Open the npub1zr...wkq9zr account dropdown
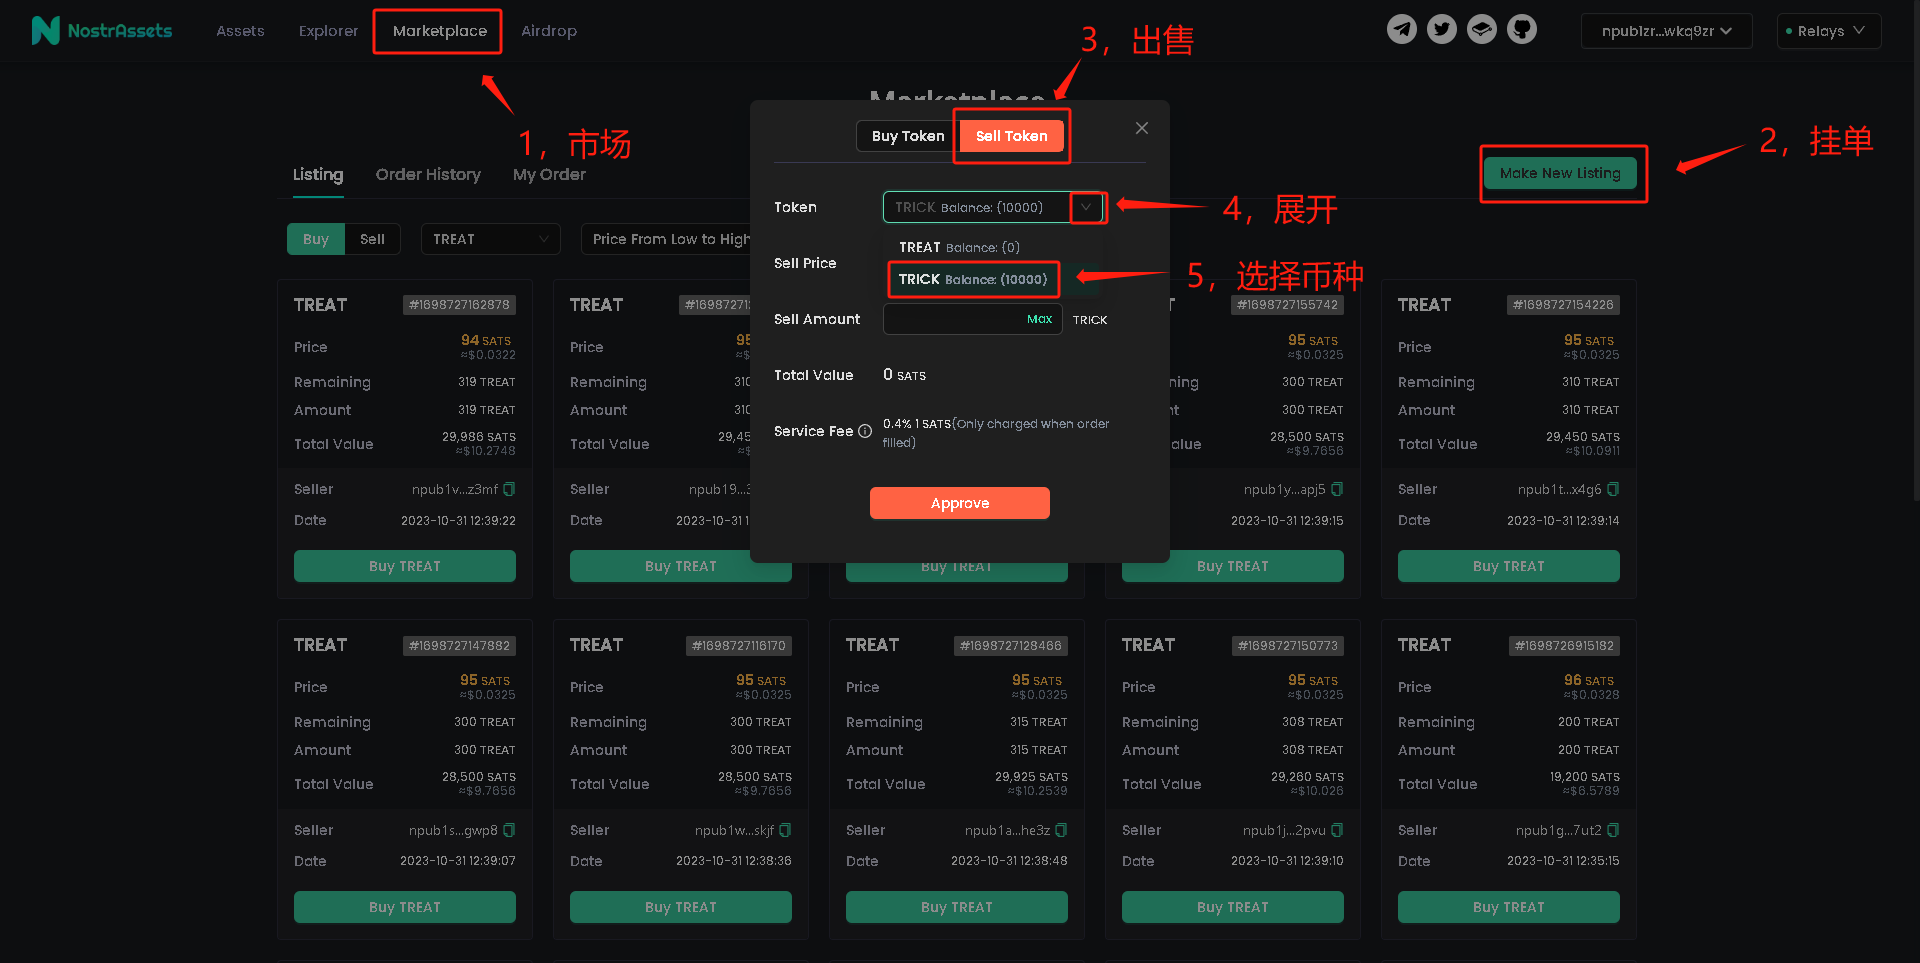 [1666, 31]
